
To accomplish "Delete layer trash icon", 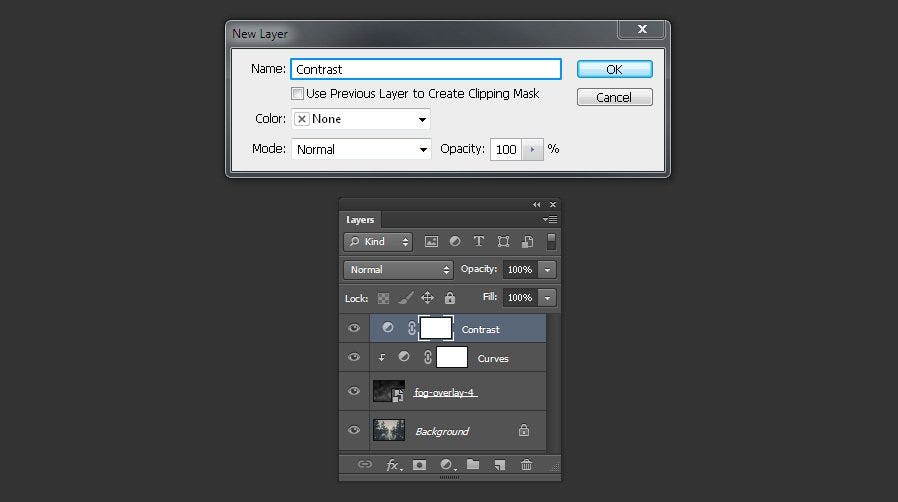I will click(x=526, y=464).
